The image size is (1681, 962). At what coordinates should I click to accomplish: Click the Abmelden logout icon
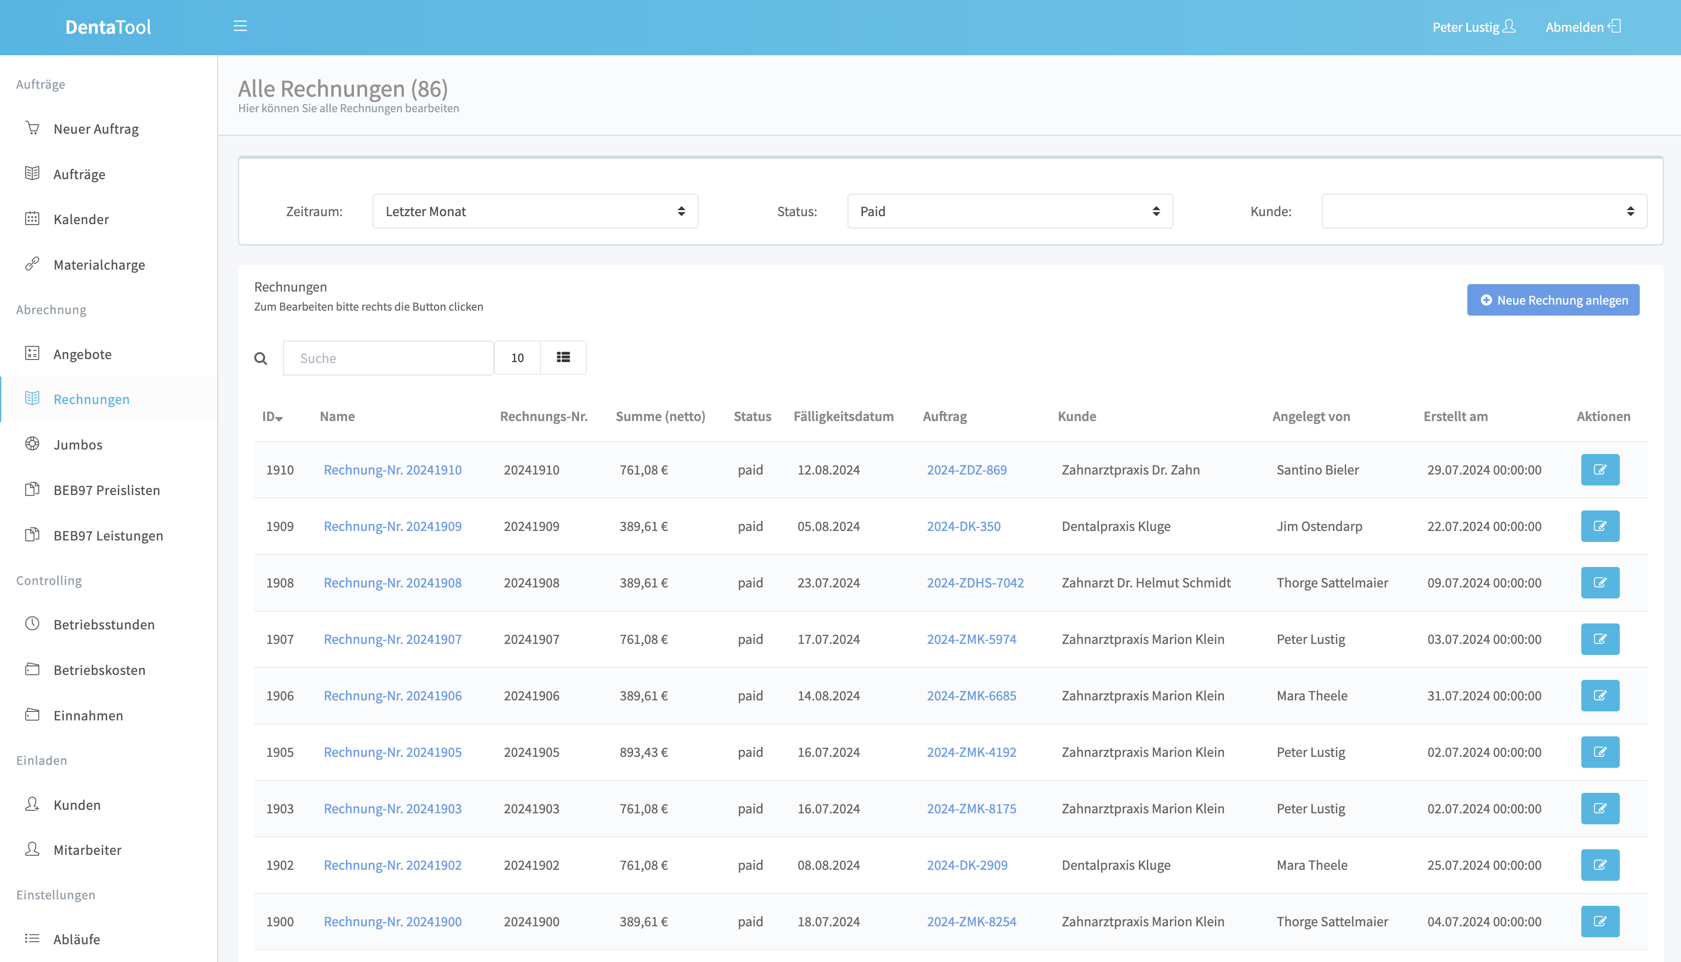(x=1614, y=26)
